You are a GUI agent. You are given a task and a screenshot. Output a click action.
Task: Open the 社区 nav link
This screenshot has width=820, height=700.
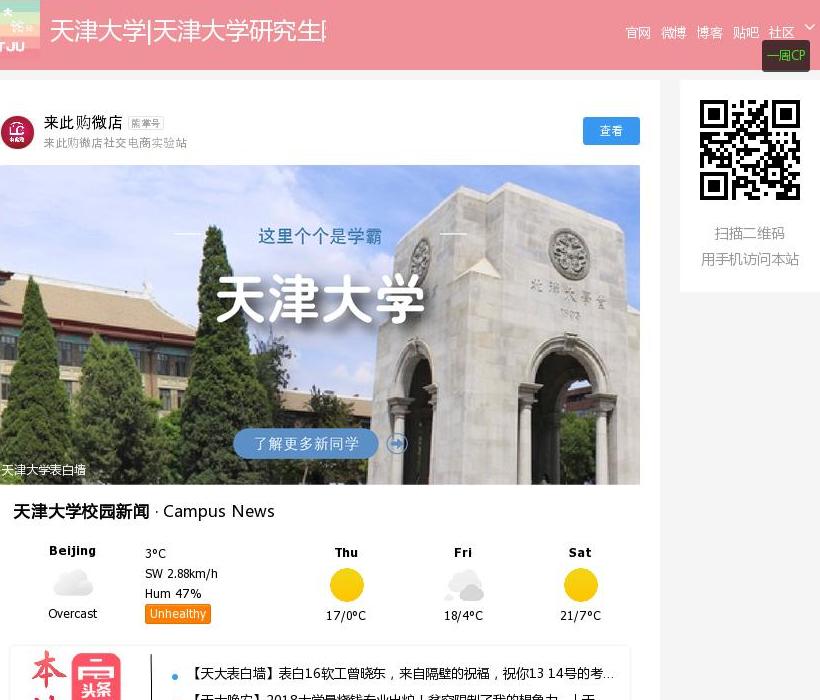(781, 33)
